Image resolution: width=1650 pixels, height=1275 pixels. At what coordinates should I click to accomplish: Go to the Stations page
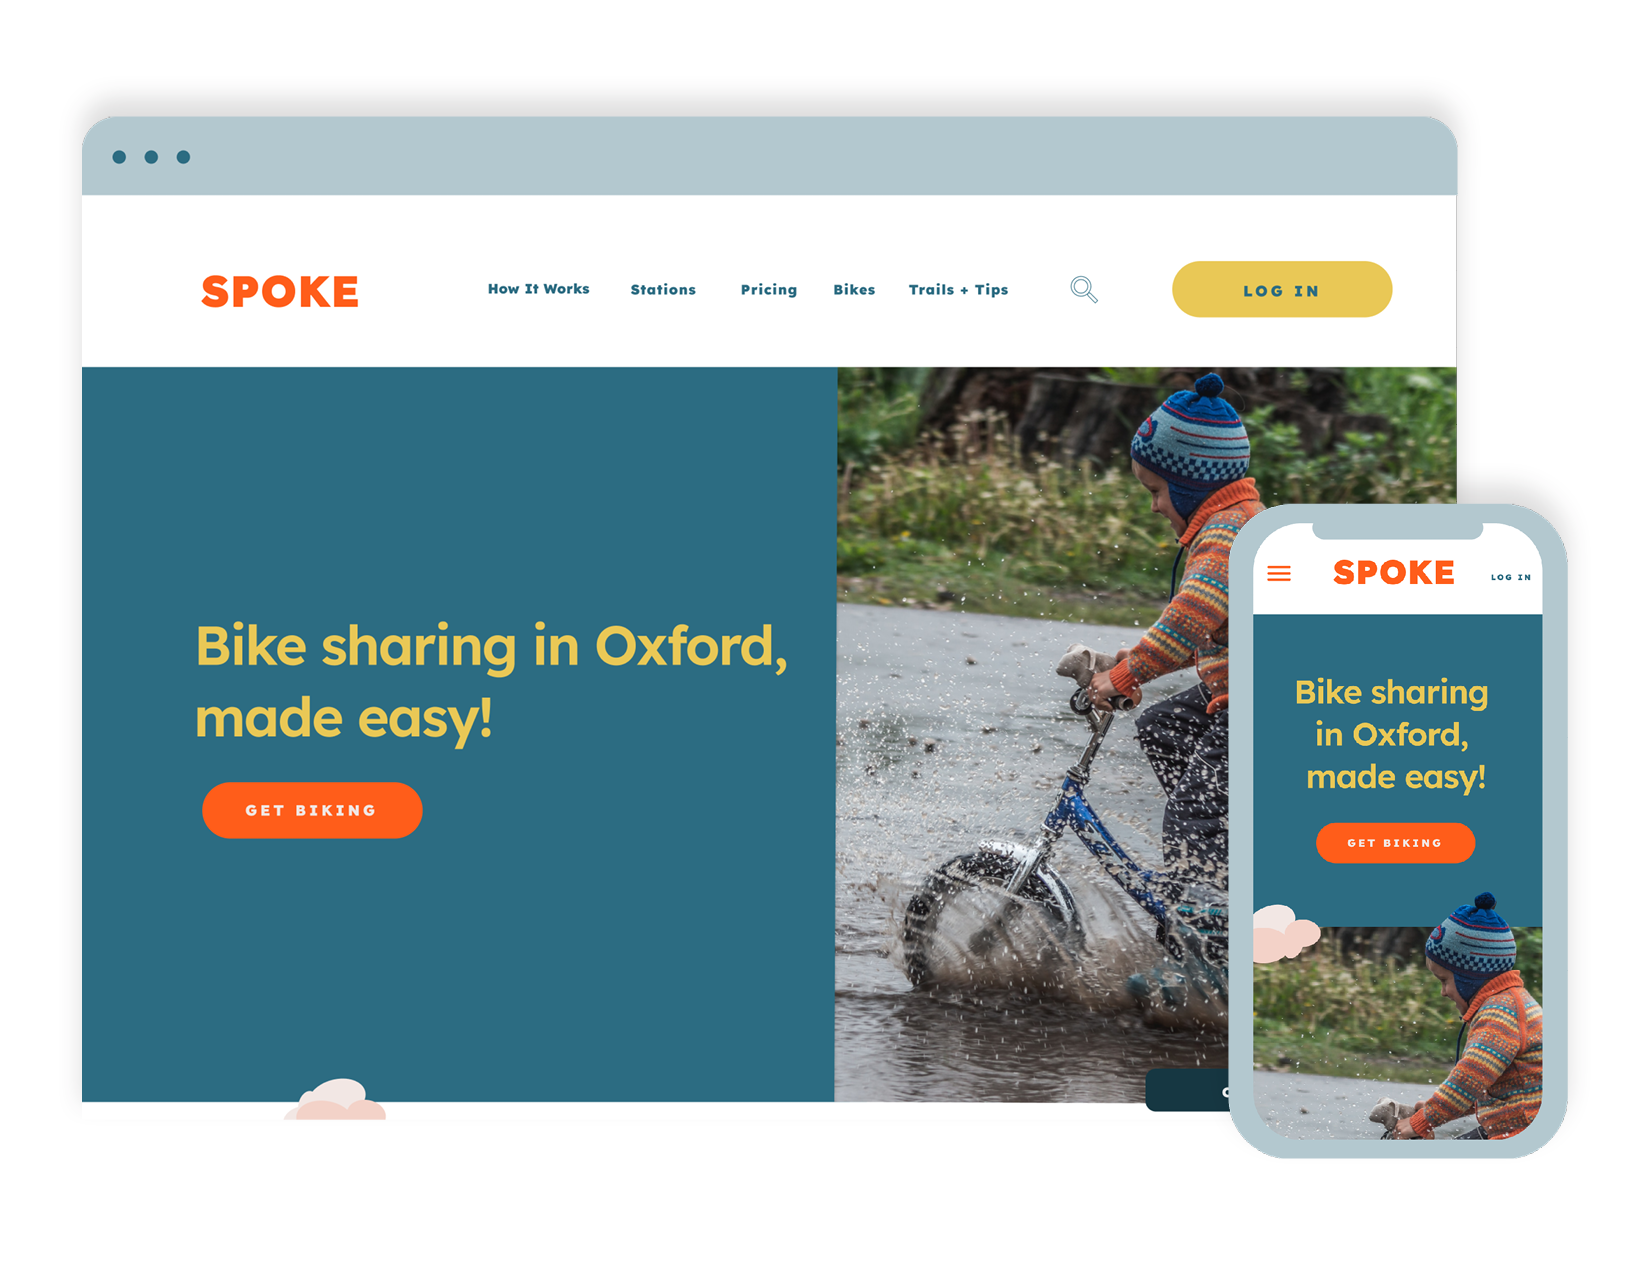[x=663, y=290]
